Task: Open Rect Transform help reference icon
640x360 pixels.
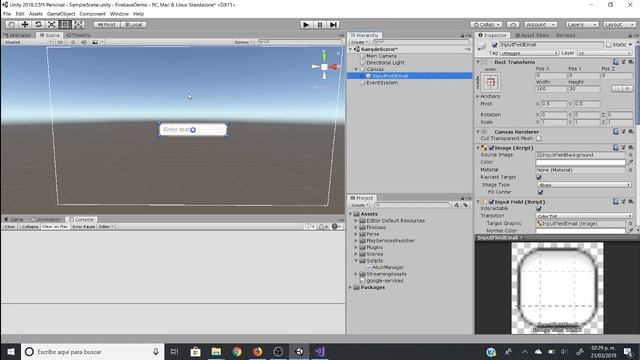Action: pyautogui.click(x=616, y=62)
